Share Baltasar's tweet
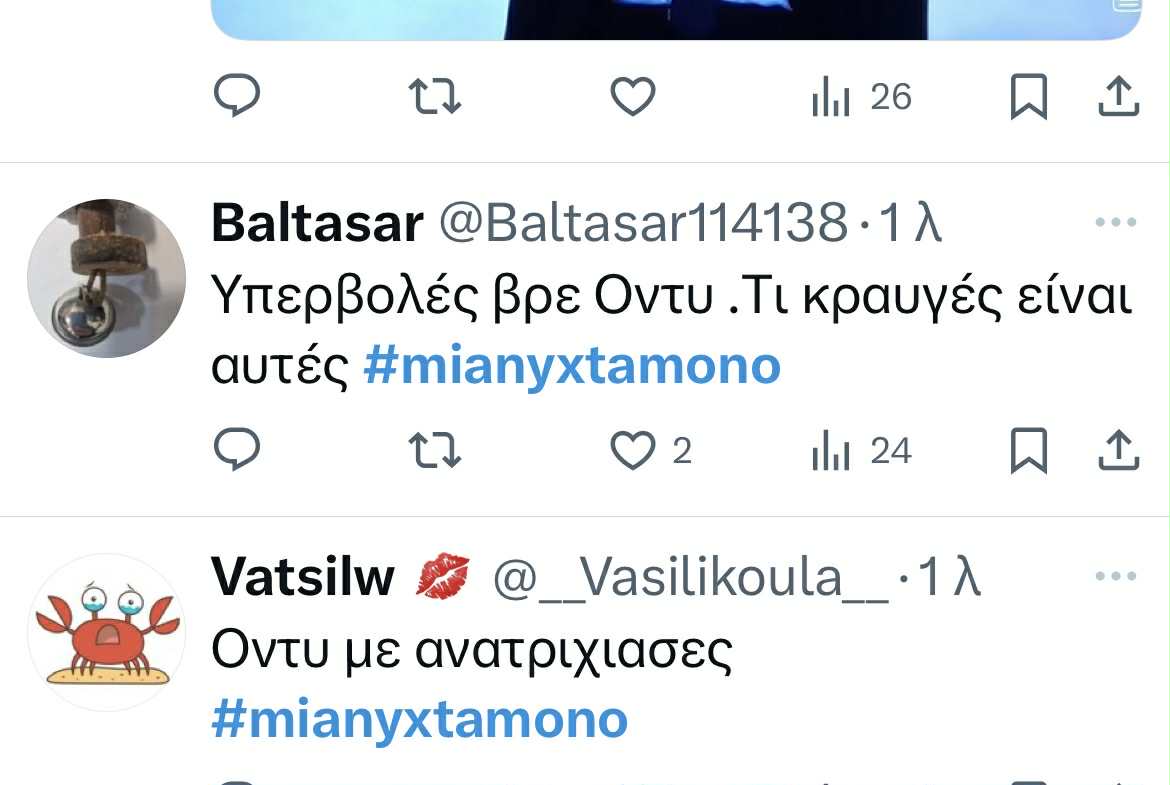This screenshot has height=785, width=1170. click(x=1119, y=450)
